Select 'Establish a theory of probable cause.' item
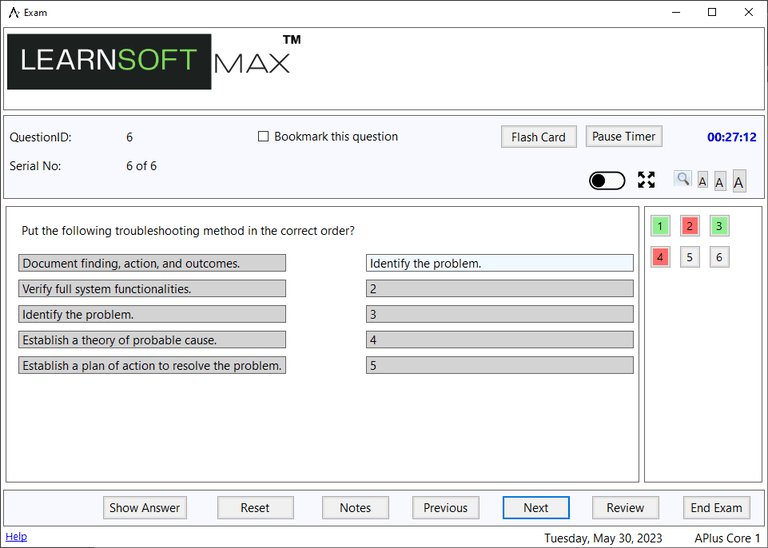Viewport: 768px width, 548px height. click(152, 339)
